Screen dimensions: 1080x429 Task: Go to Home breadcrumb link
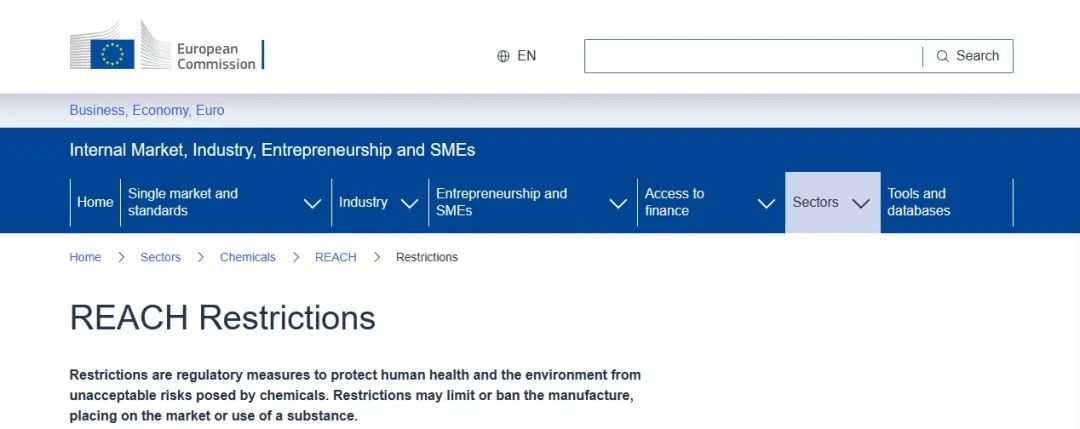tap(85, 257)
